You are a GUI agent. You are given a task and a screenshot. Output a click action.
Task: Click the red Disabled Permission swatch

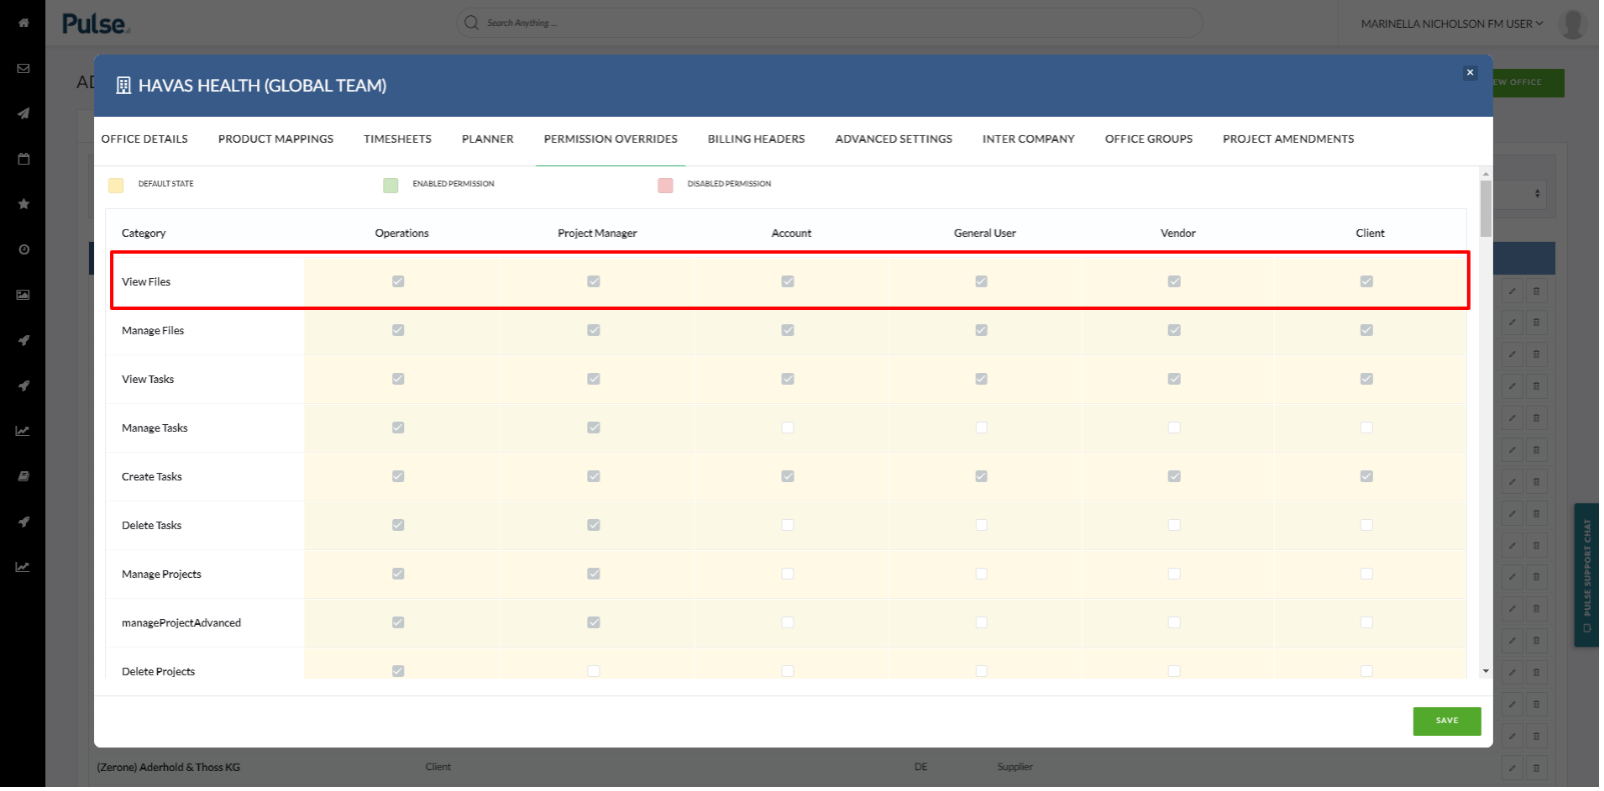tap(667, 186)
